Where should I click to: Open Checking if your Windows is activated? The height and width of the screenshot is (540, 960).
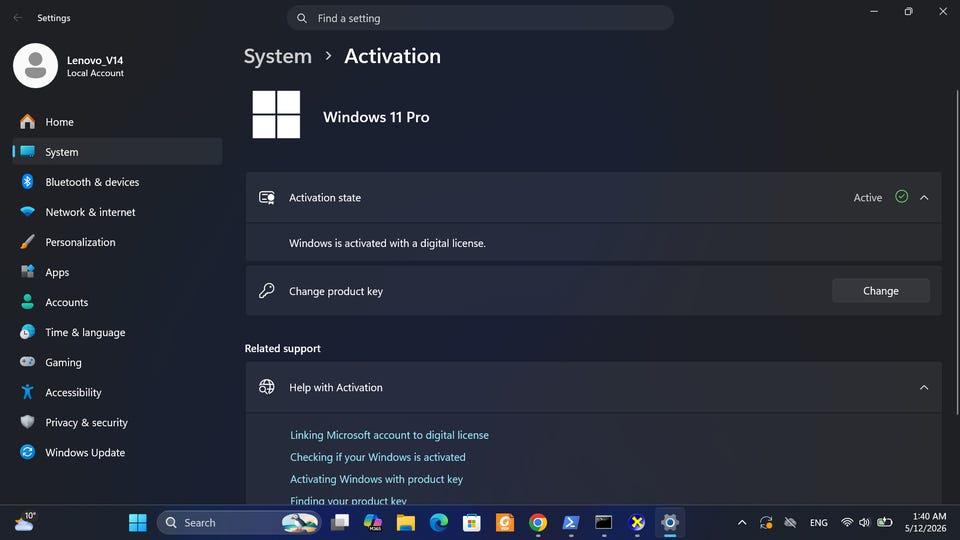(x=378, y=457)
